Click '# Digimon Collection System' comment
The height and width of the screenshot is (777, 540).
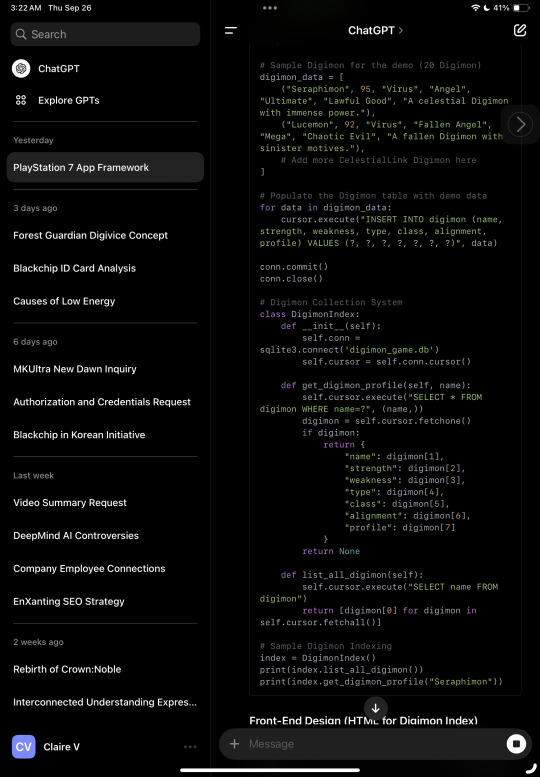pyautogui.click(x=331, y=302)
